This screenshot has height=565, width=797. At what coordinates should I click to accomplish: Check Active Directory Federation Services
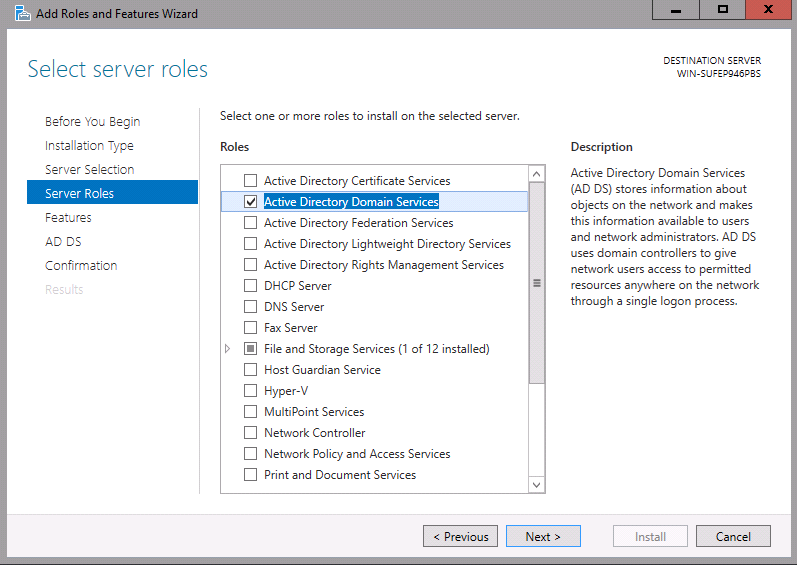tap(250, 223)
